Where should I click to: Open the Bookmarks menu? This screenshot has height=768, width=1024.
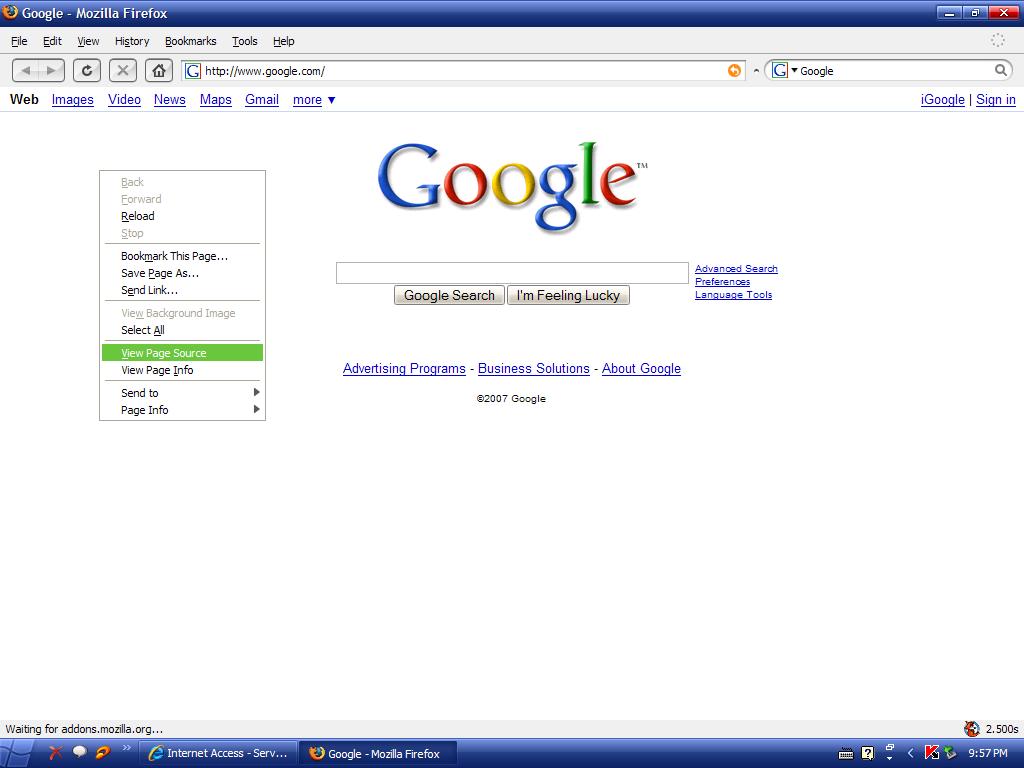(x=191, y=41)
